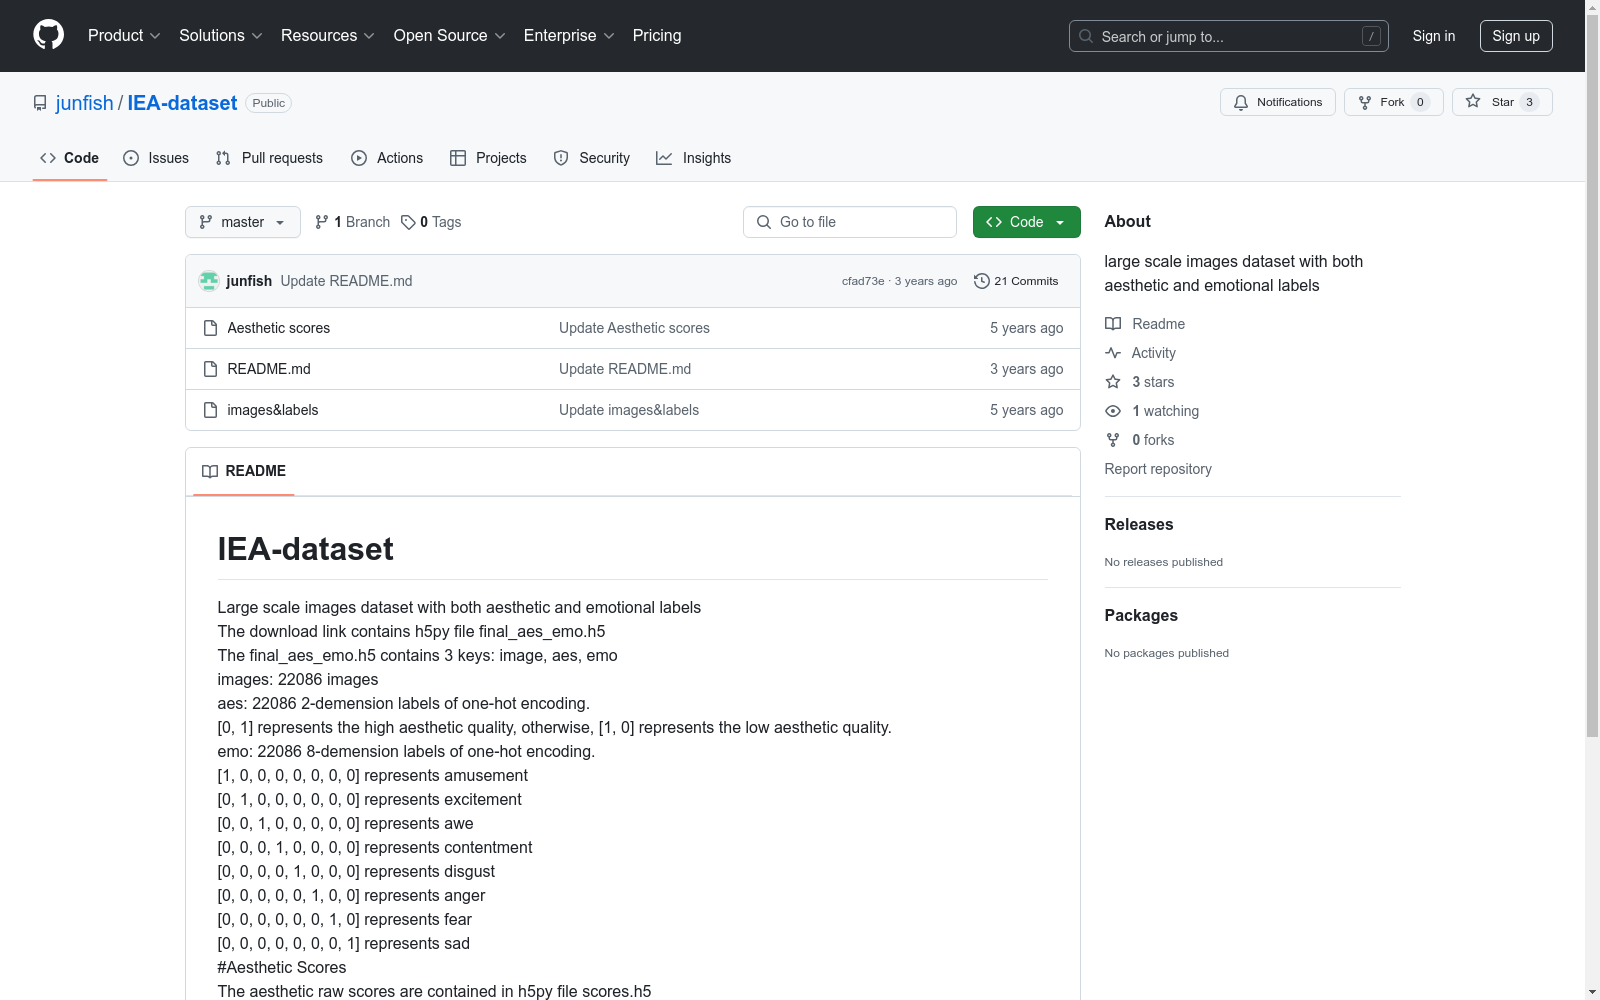Open commit cfad73e
1600x1000 pixels.
click(x=863, y=281)
